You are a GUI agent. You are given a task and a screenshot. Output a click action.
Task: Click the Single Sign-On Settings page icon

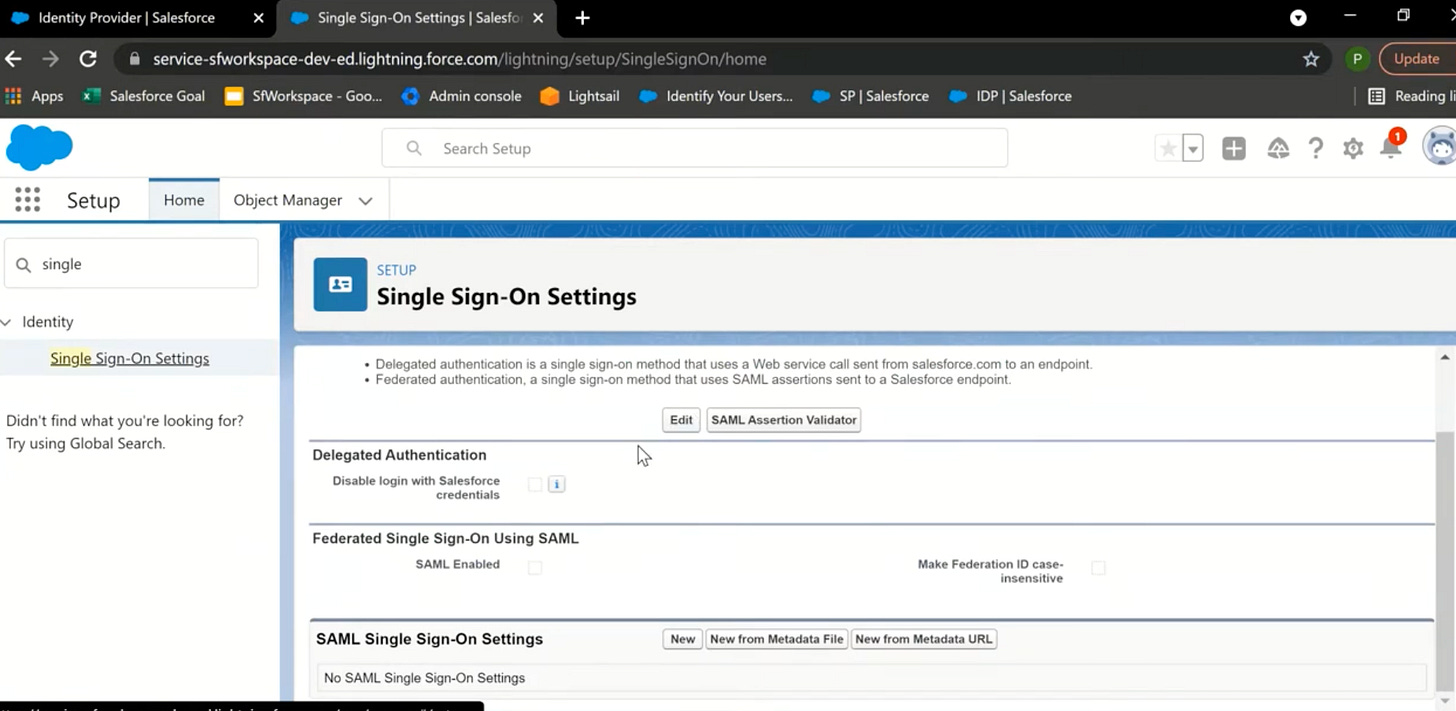tap(340, 284)
